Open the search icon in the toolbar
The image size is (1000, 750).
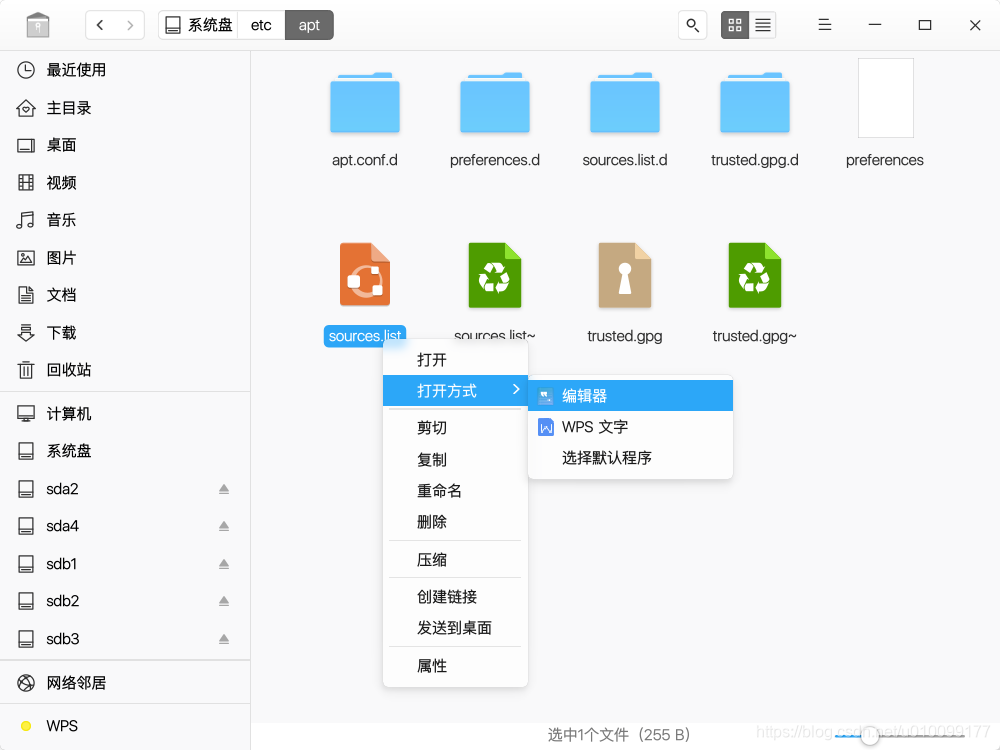coord(692,24)
